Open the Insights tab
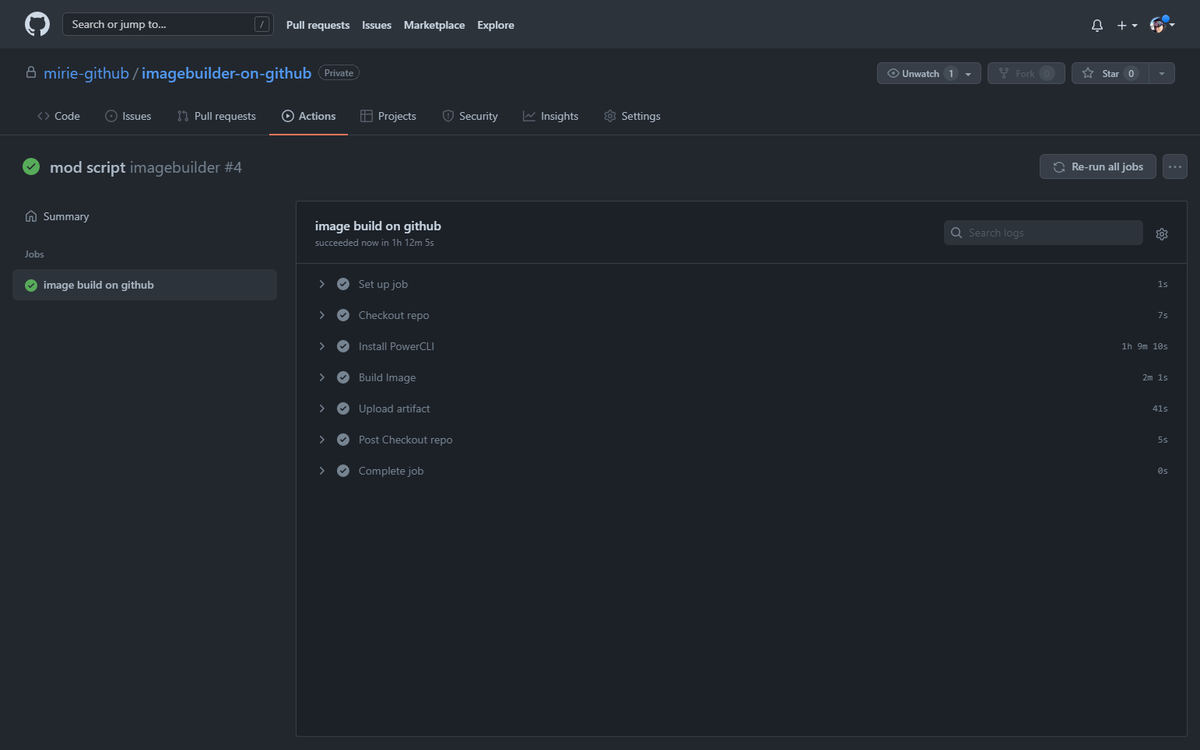The width and height of the screenshot is (1200, 750). 550,116
